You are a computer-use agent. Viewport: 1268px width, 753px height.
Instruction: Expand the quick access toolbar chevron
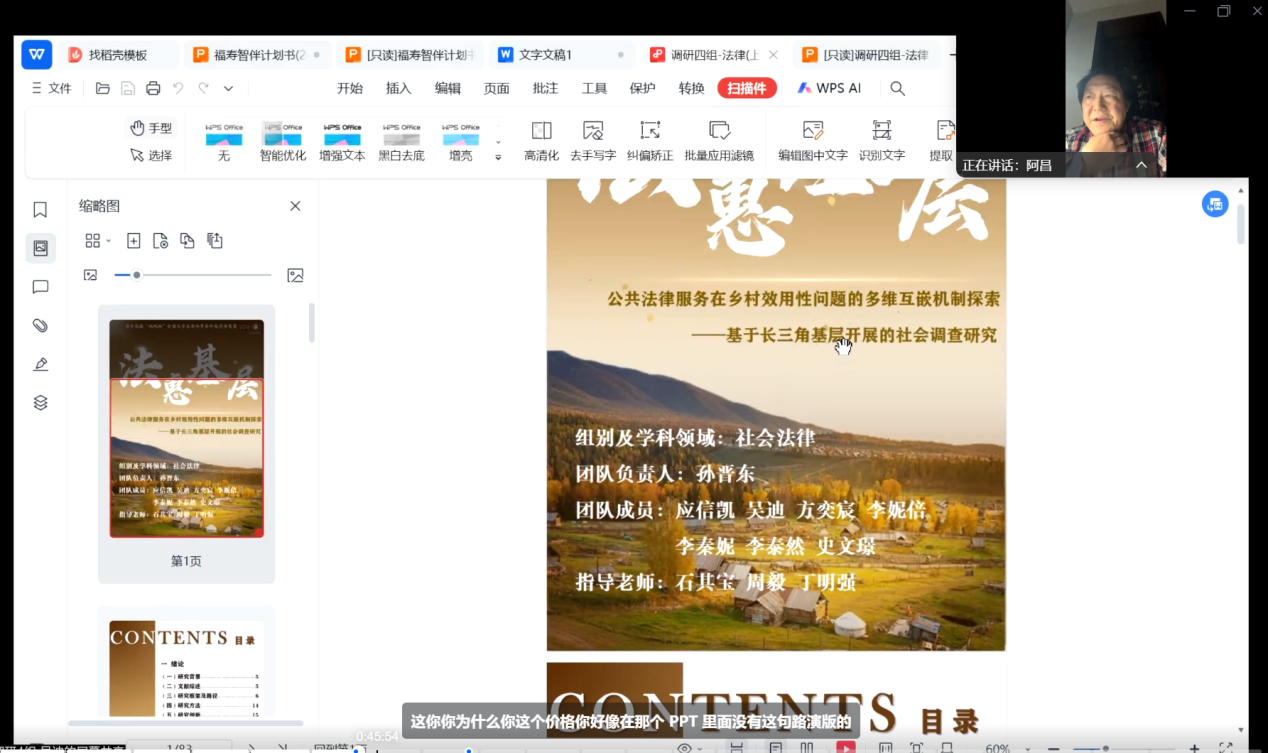coord(228,88)
